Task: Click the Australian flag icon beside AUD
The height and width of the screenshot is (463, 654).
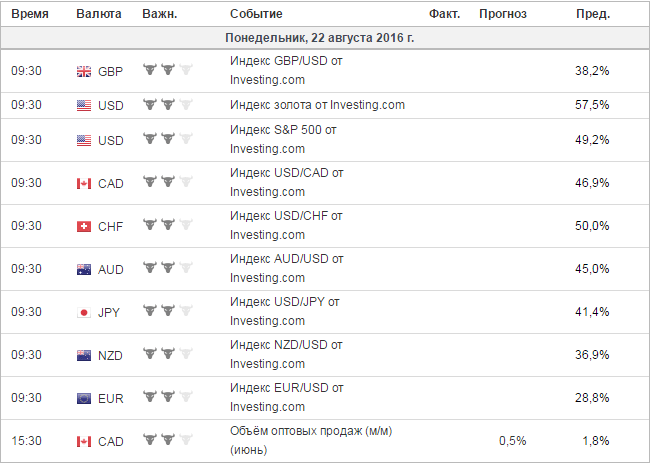Action: 84,269
